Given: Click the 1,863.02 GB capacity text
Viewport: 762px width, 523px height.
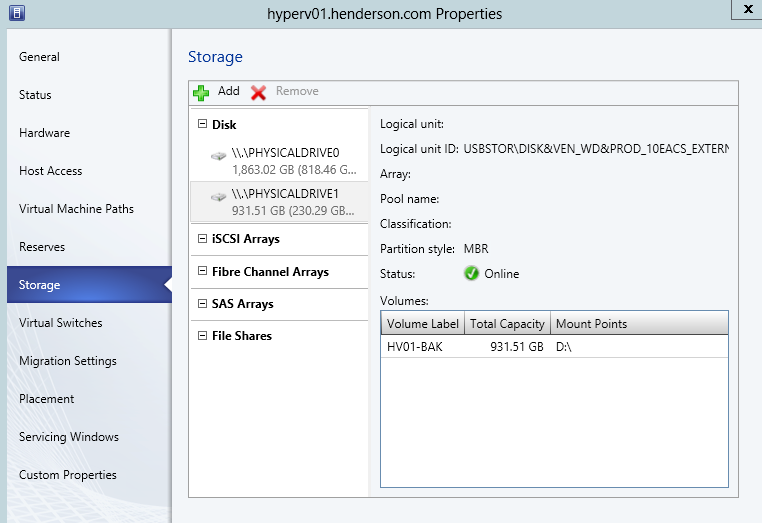Looking at the screenshot, I should (x=294, y=170).
